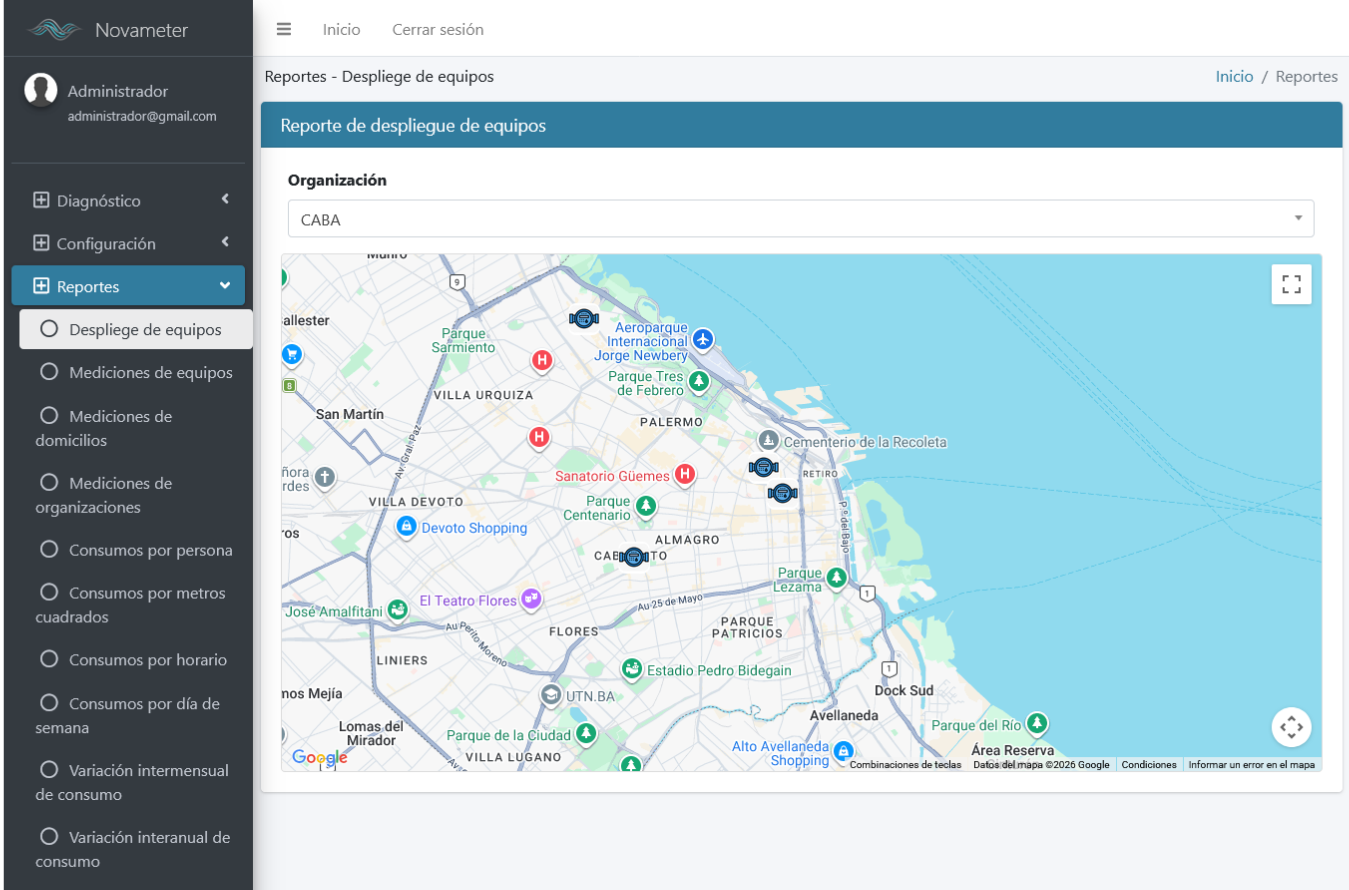Click Sanatorio Güemes hospital marker

[684, 475]
